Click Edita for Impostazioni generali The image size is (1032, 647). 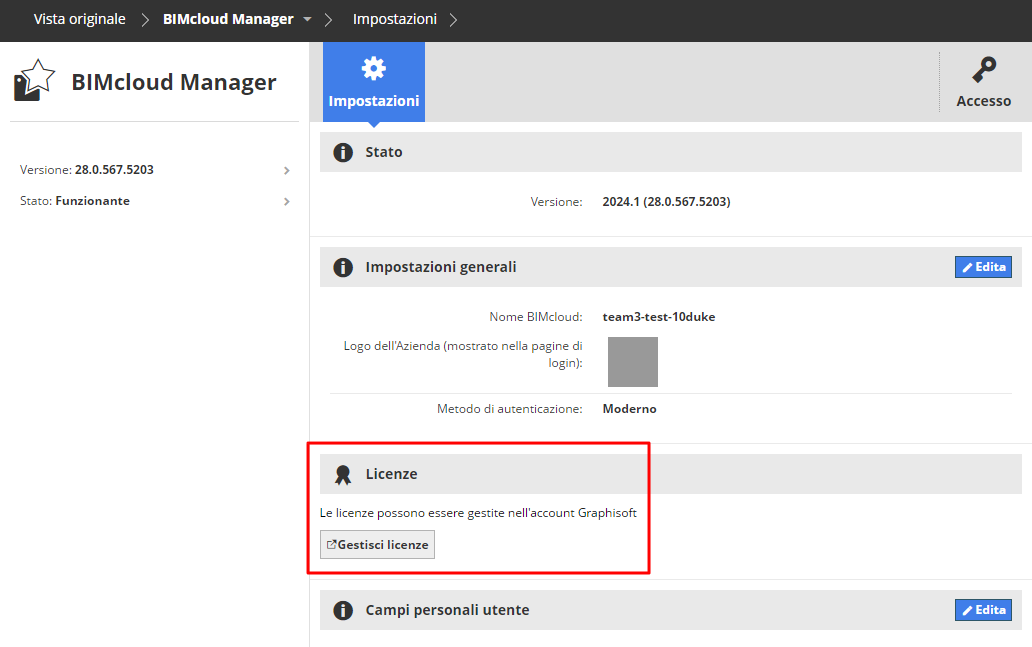(983, 267)
